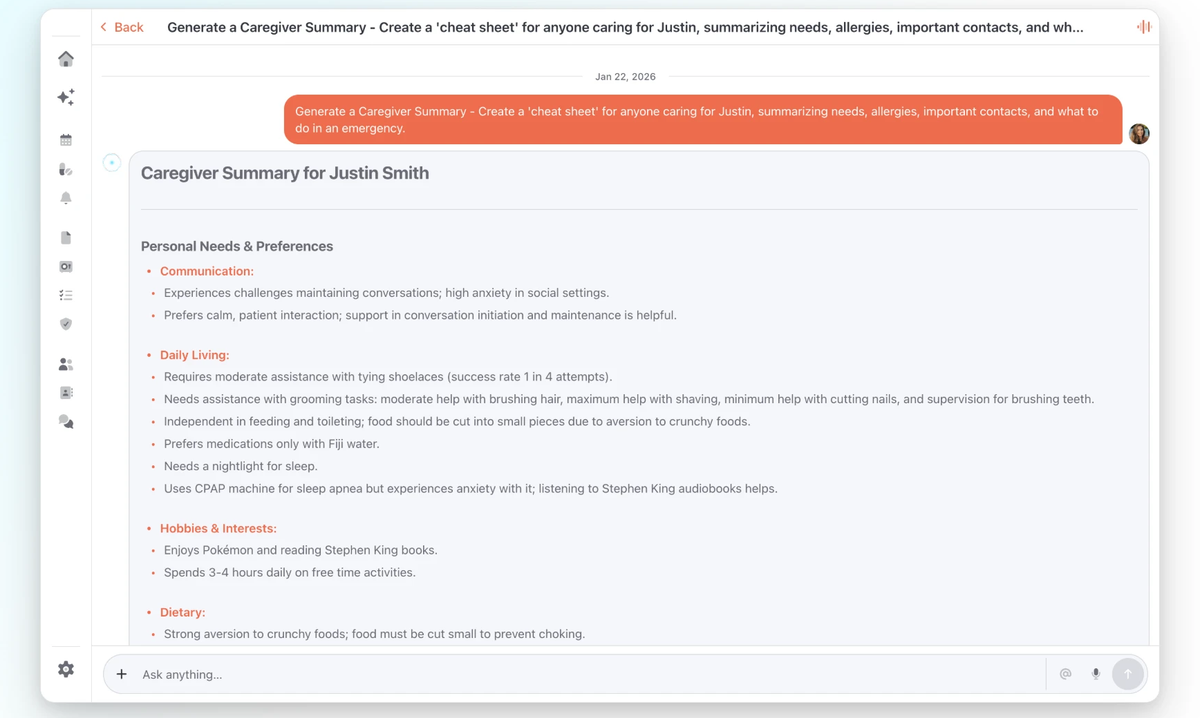Viewport: 1200px width, 718px height.
Task: Click the conversation title at top
Action: tap(625, 27)
